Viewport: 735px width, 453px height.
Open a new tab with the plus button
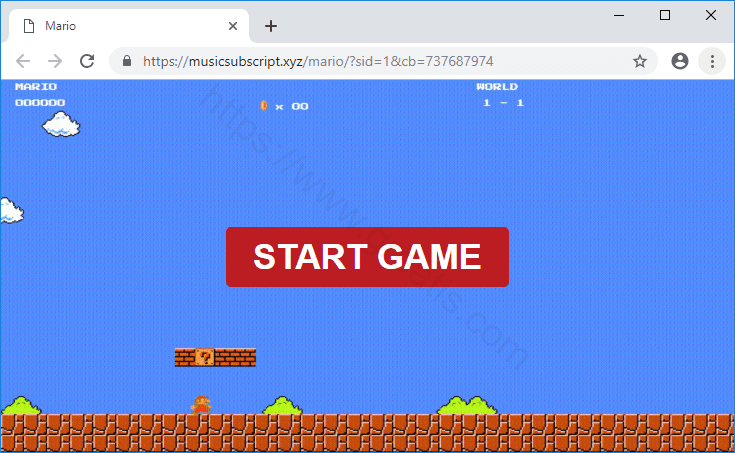[x=270, y=26]
